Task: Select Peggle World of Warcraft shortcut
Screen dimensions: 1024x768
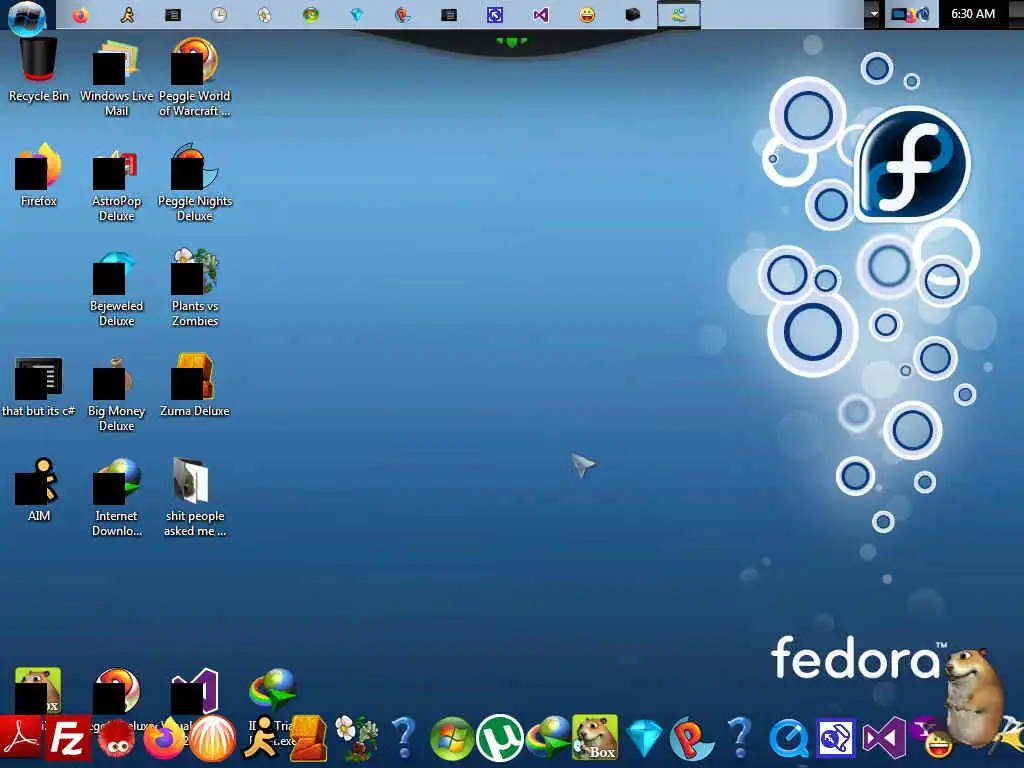Action: (195, 78)
